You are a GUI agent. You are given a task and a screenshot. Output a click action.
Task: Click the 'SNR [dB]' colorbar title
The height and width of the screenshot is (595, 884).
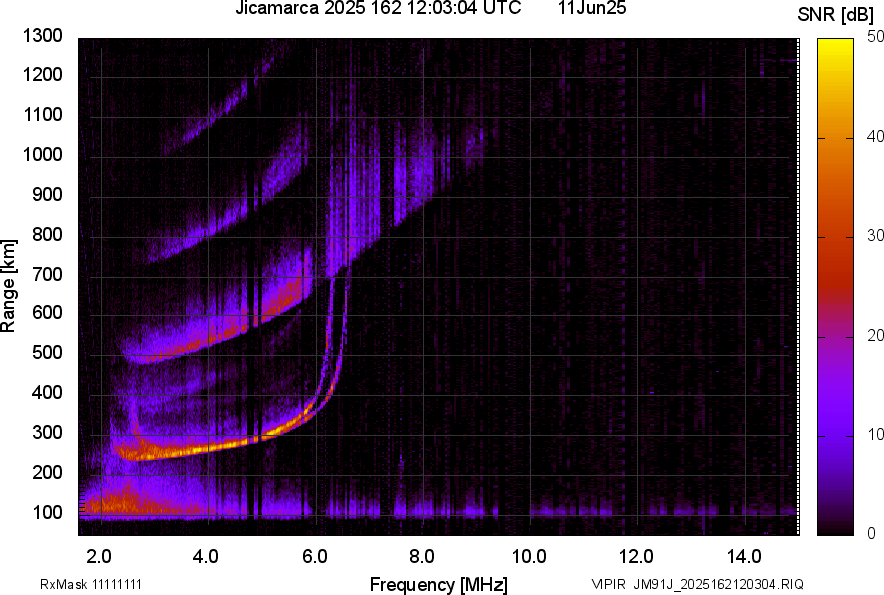click(x=835, y=15)
